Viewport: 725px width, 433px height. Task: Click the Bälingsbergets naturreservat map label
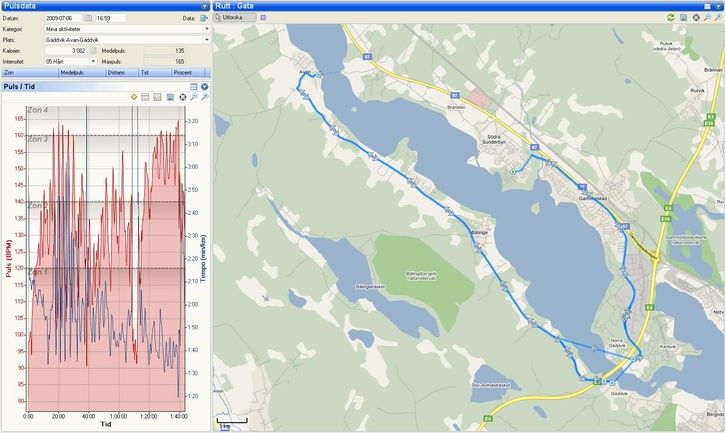point(422,276)
